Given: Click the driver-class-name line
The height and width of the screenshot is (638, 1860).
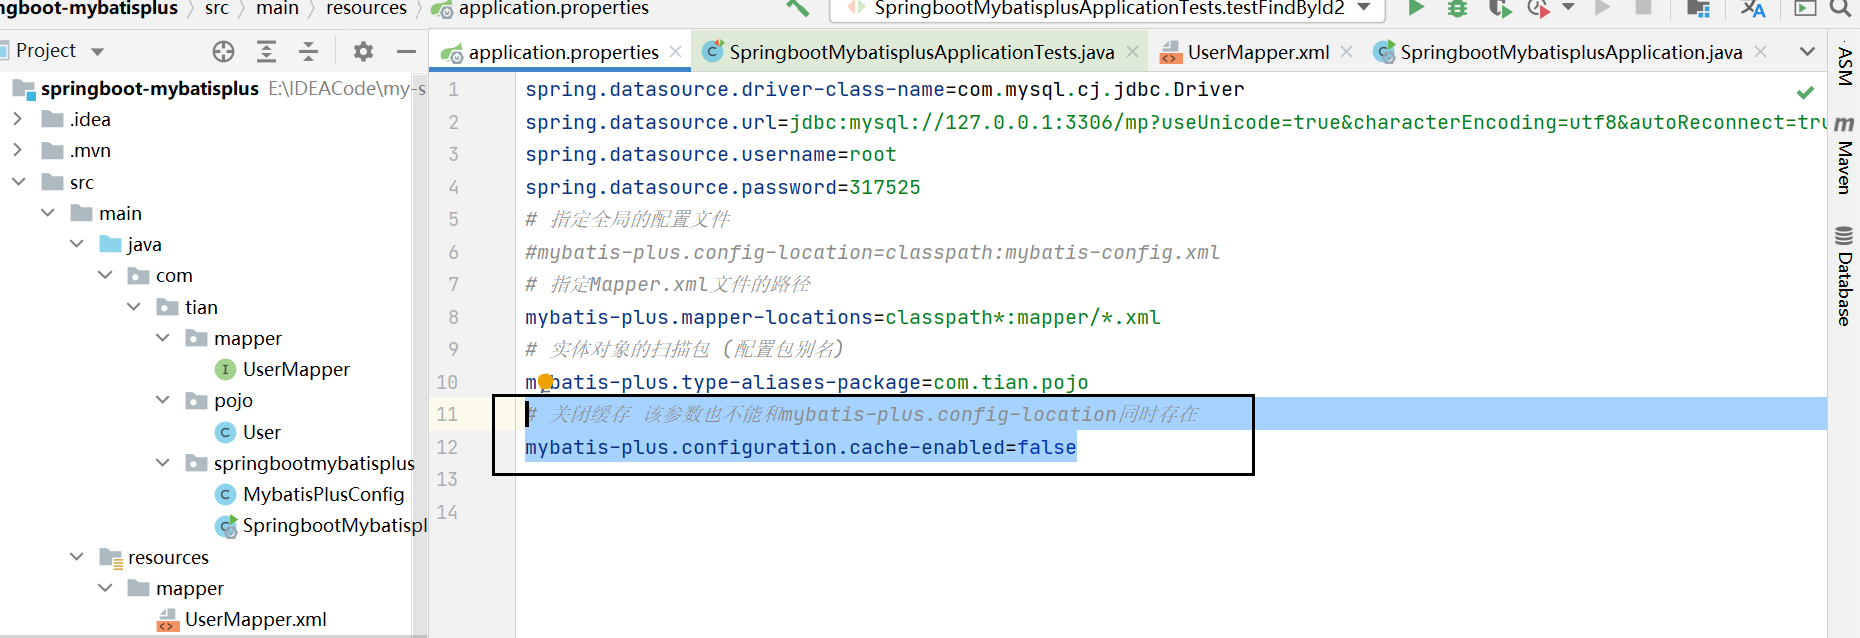Looking at the screenshot, I should 884,89.
